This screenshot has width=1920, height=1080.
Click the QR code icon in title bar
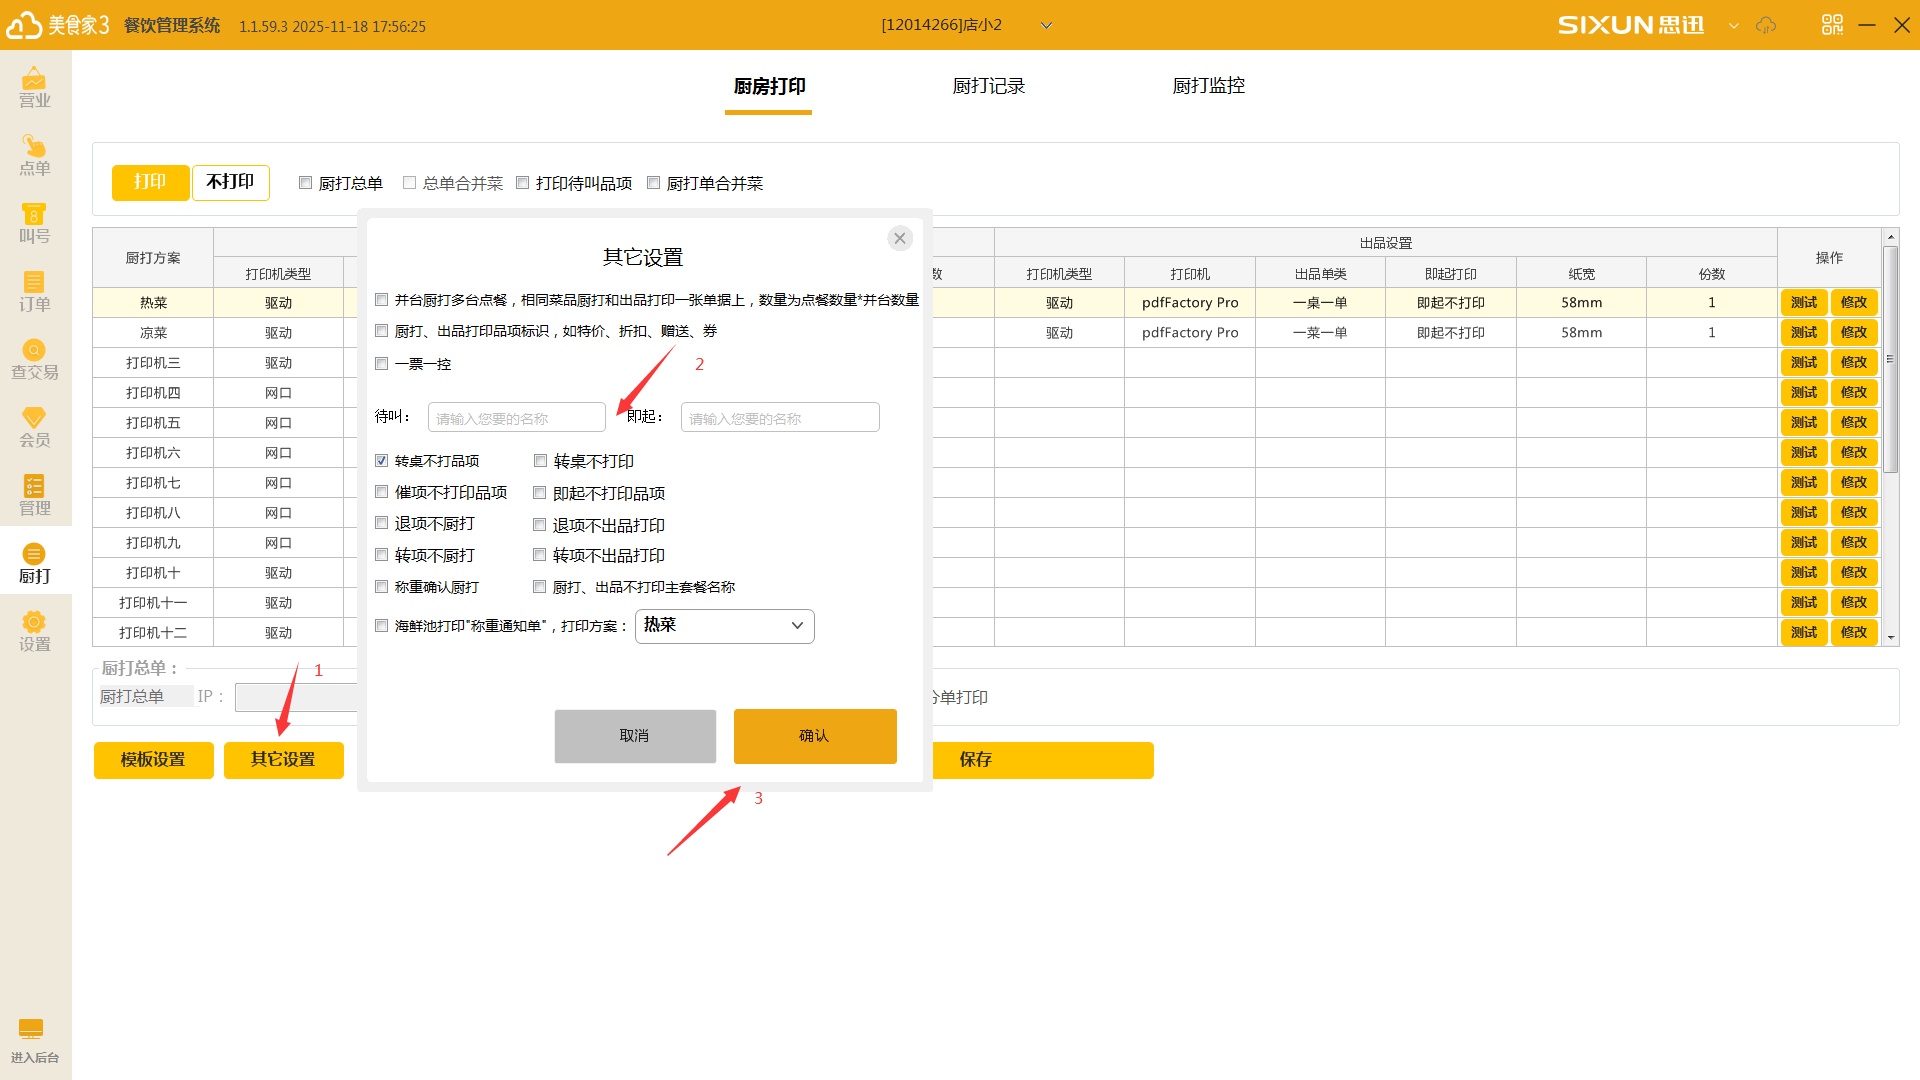pos(1832,25)
